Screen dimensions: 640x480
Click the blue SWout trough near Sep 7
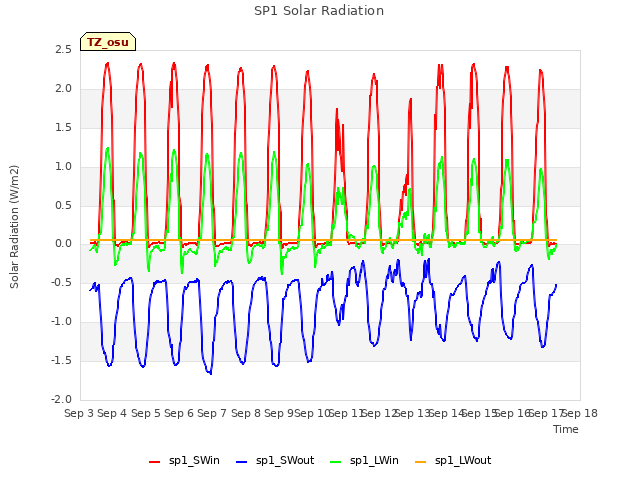pos(211,373)
